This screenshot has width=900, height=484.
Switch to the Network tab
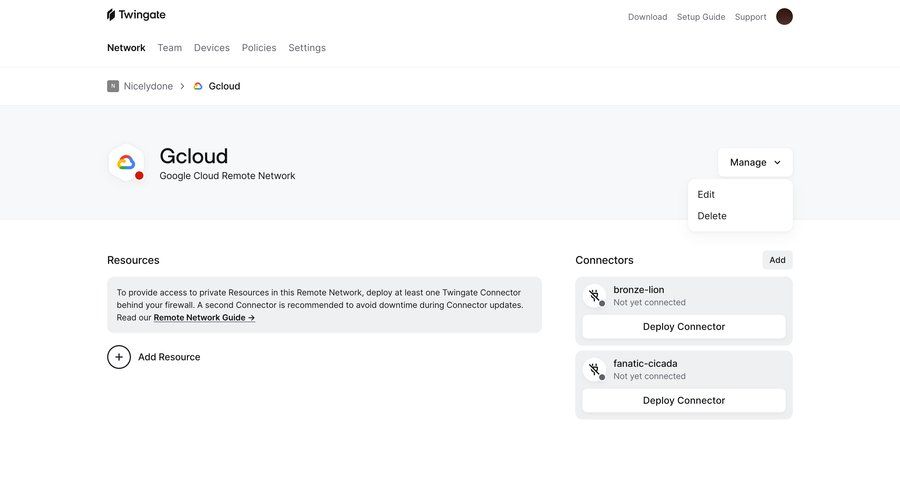point(126,48)
